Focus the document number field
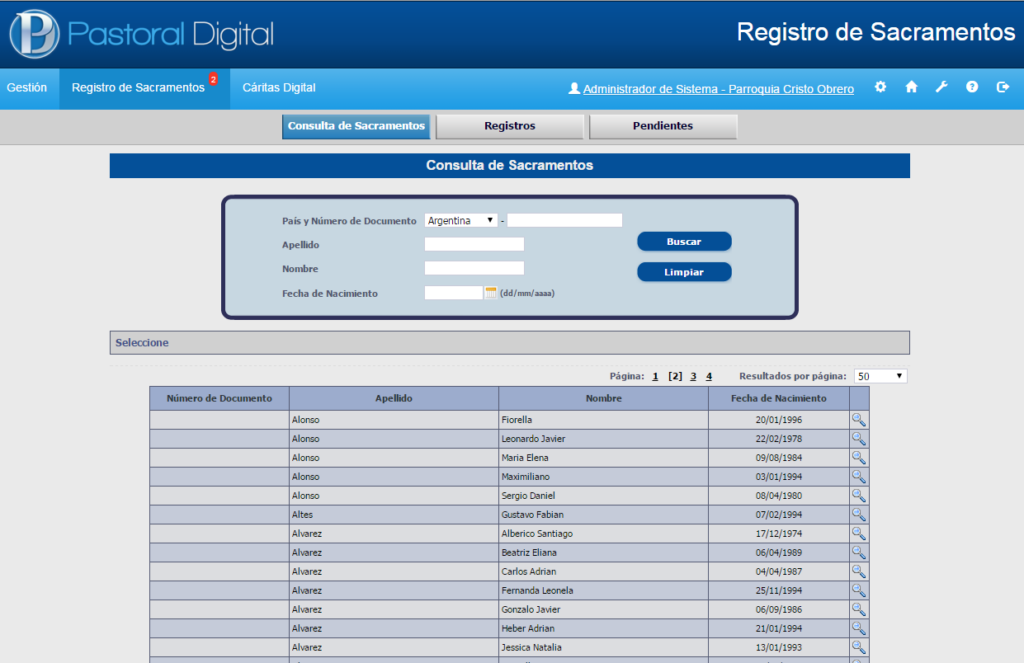Screen dimensions: 1024x663 565,220
